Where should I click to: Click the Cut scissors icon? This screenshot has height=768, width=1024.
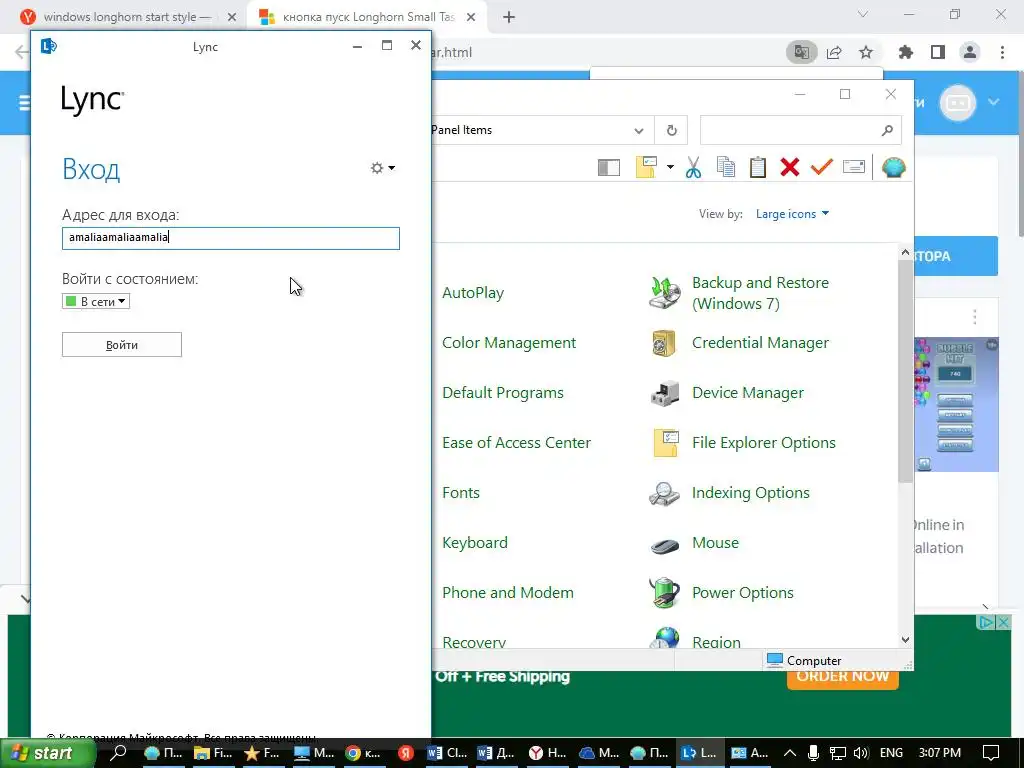coord(694,167)
